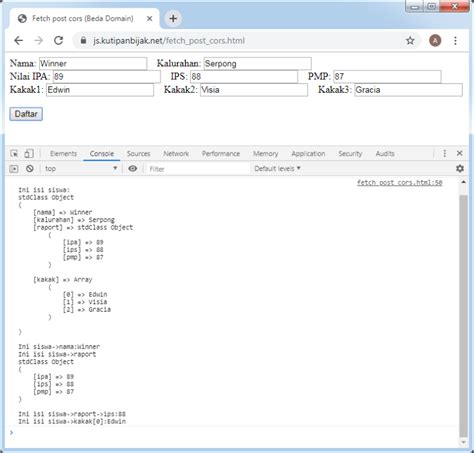Image resolution: width=474 pixels, height=453 pixels.
Task: Clear console with the ban icon
Action: coord(30,169)
